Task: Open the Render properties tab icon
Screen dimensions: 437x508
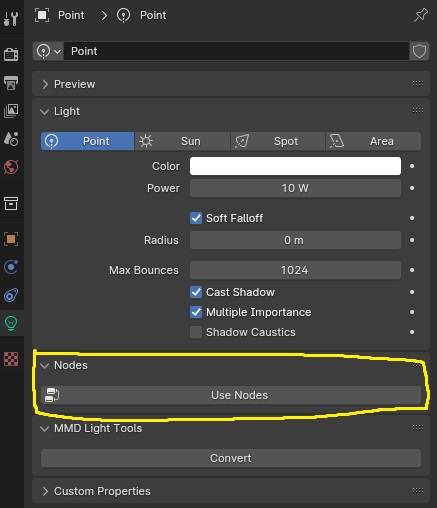Action: (11, 54)
